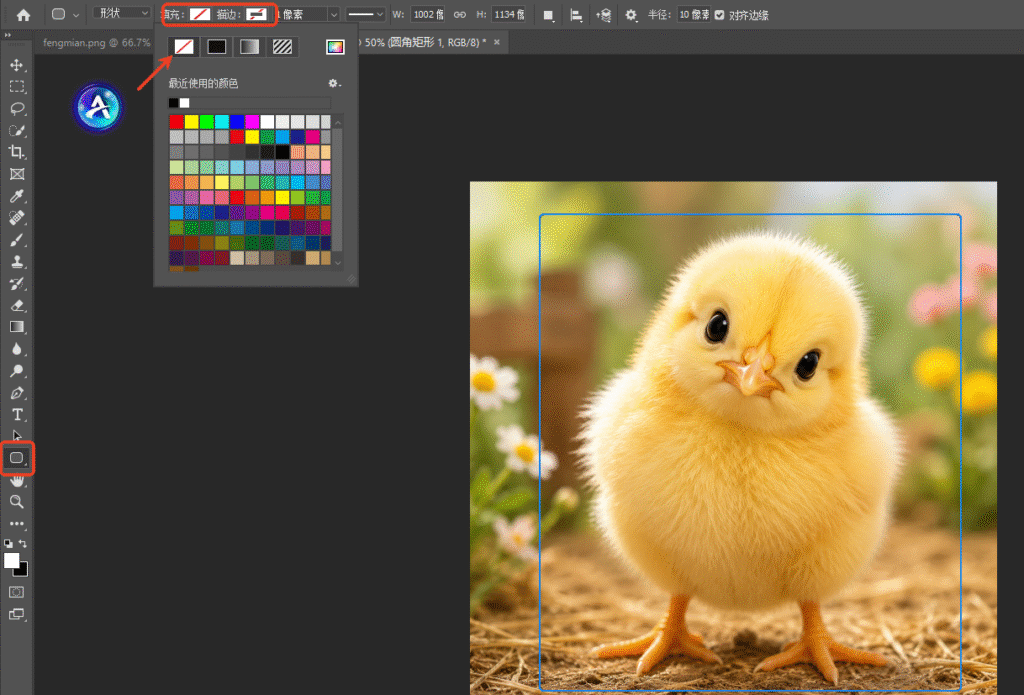The width and height of the screenshot is (1024, 695).
Task: Reset default foreground and background colors
Action: click(8, 543)
